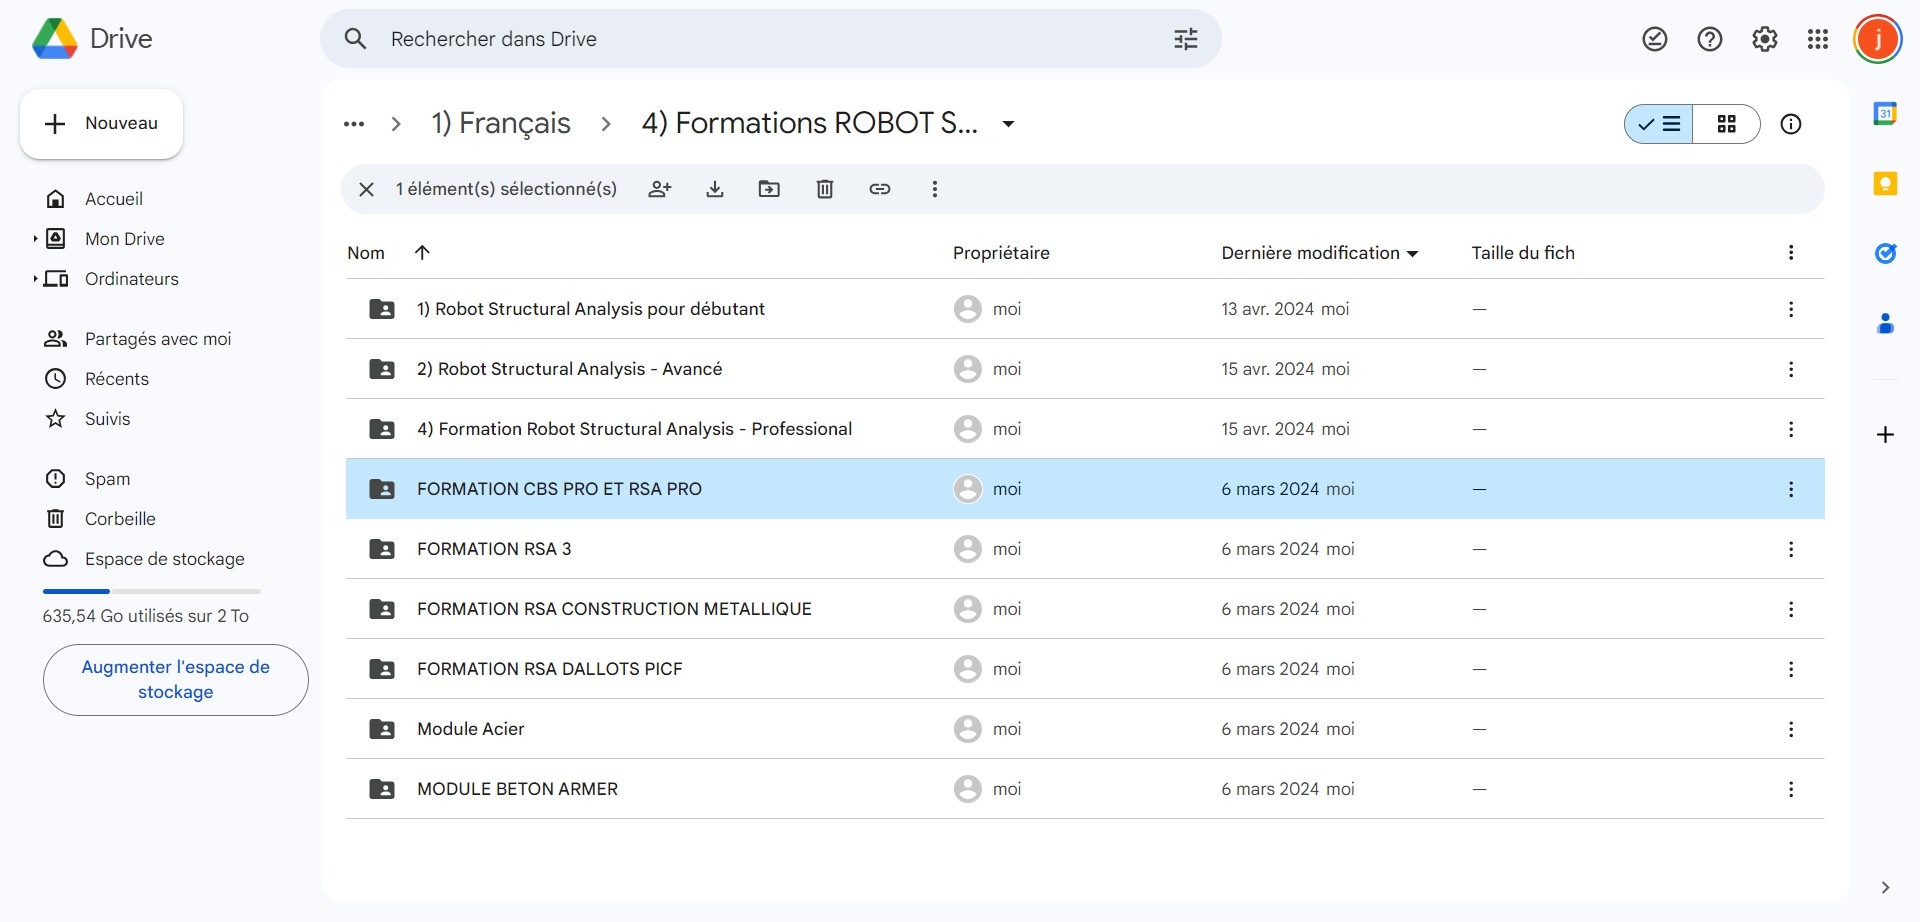This screenshot has height=922, width=1920.
Task: Open the Google apps grid
Action: 1818,39
